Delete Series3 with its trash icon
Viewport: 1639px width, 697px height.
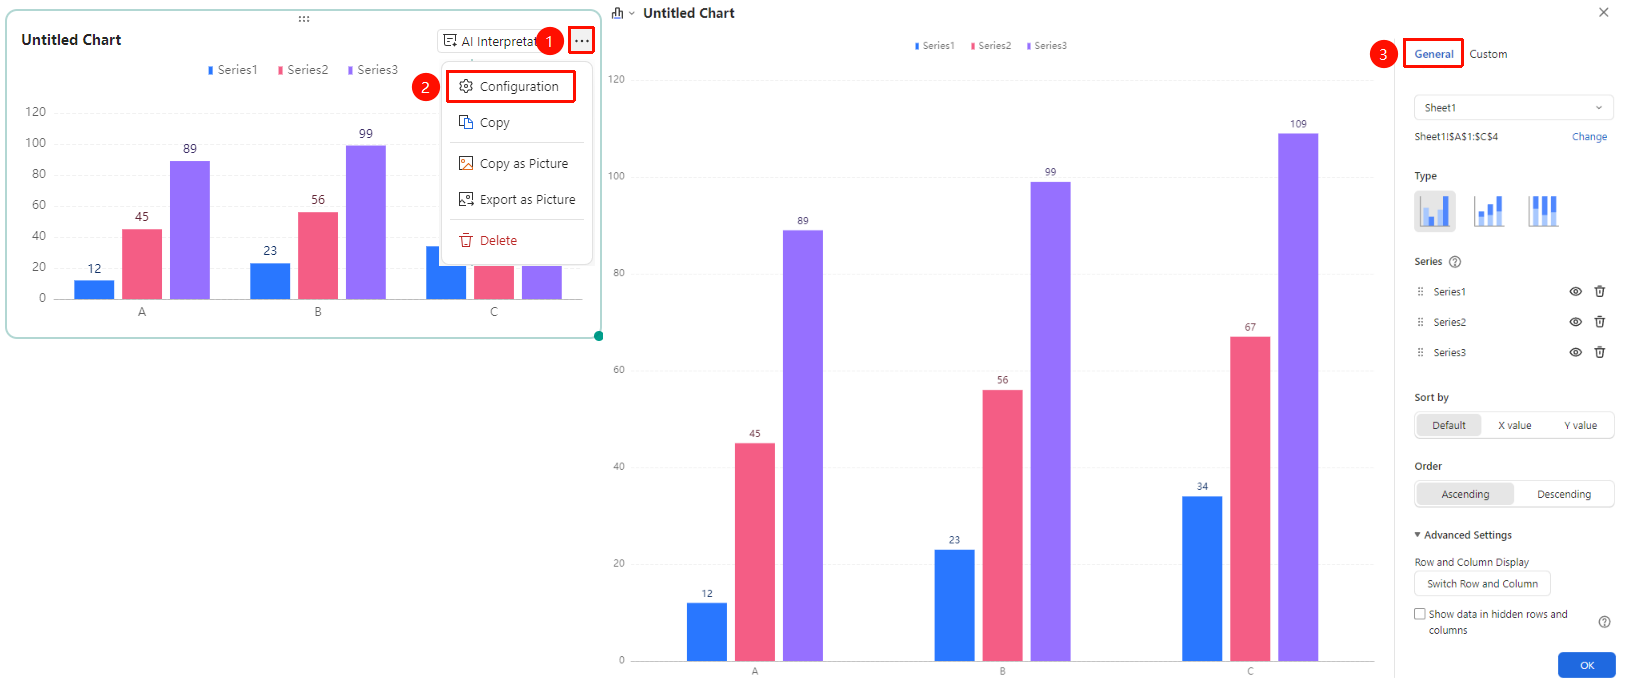(x=1600, y=352)
